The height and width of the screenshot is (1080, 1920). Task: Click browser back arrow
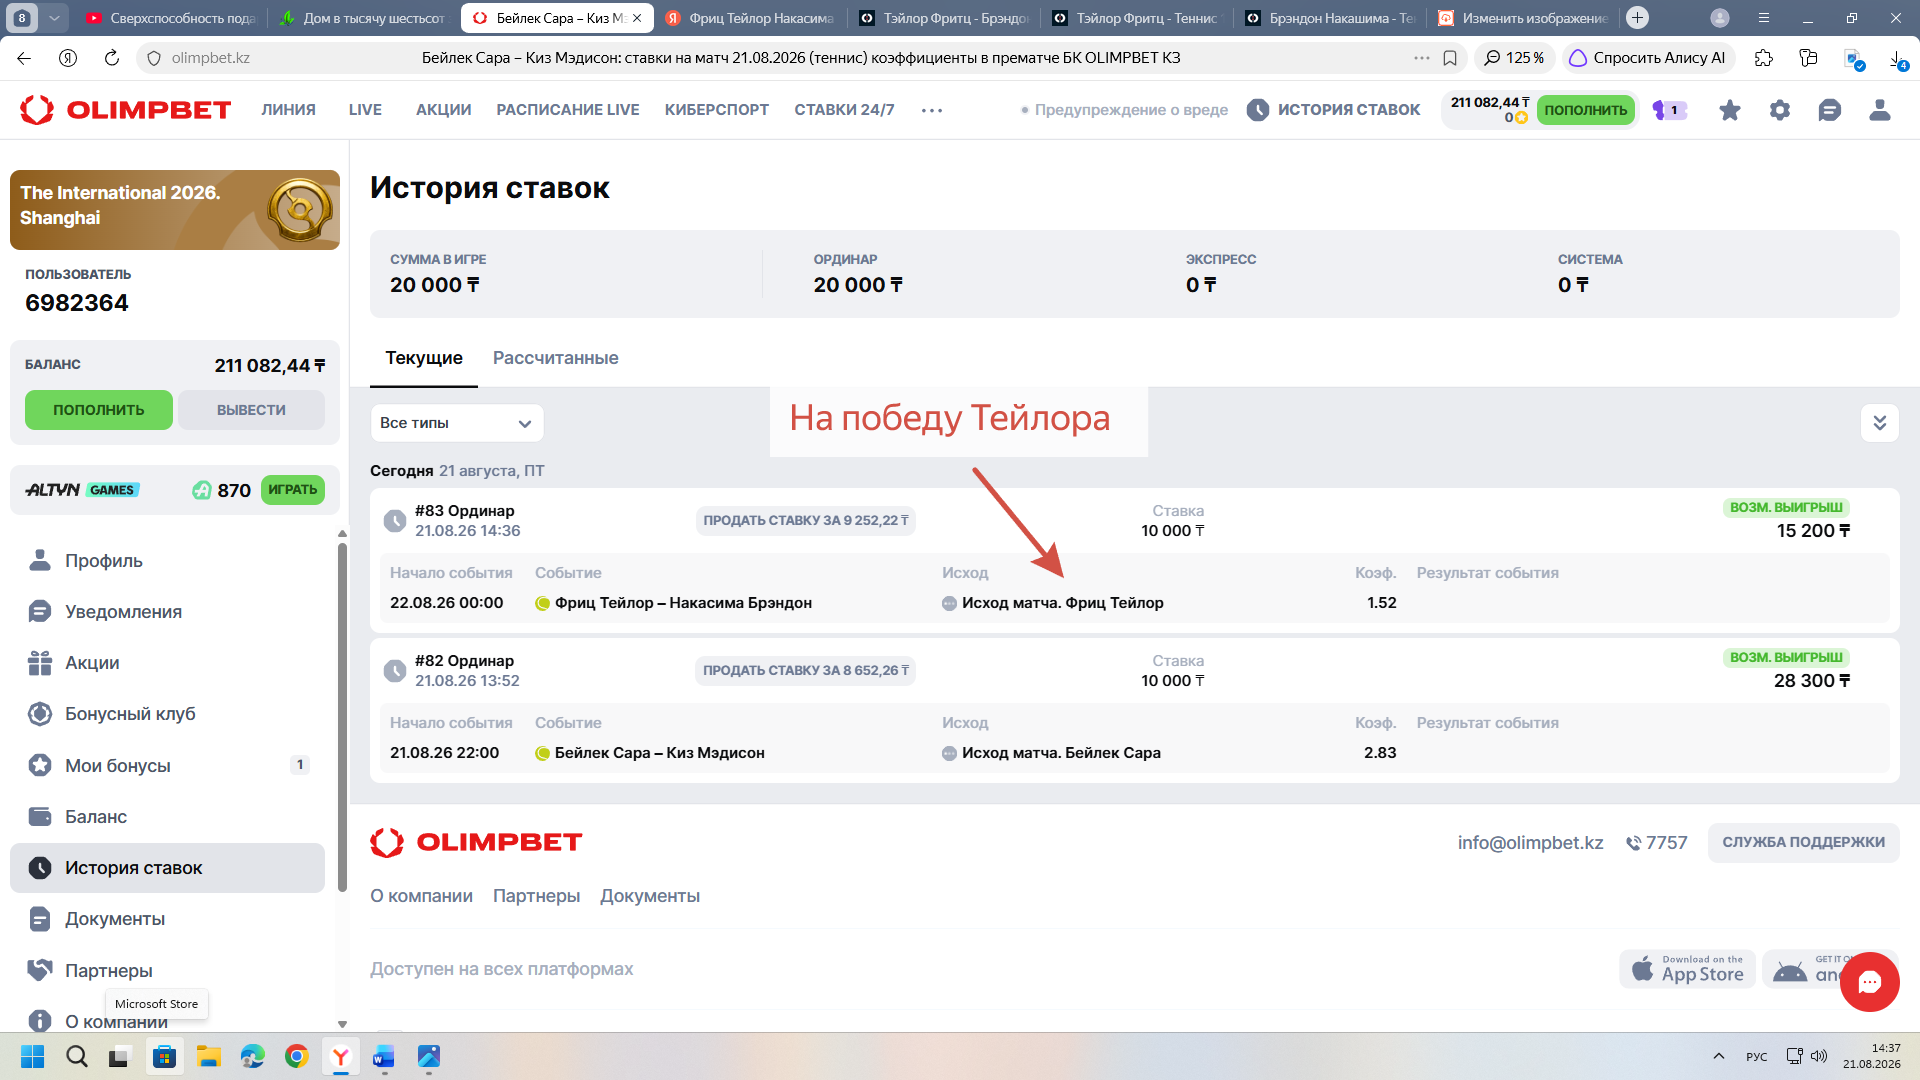24,58
